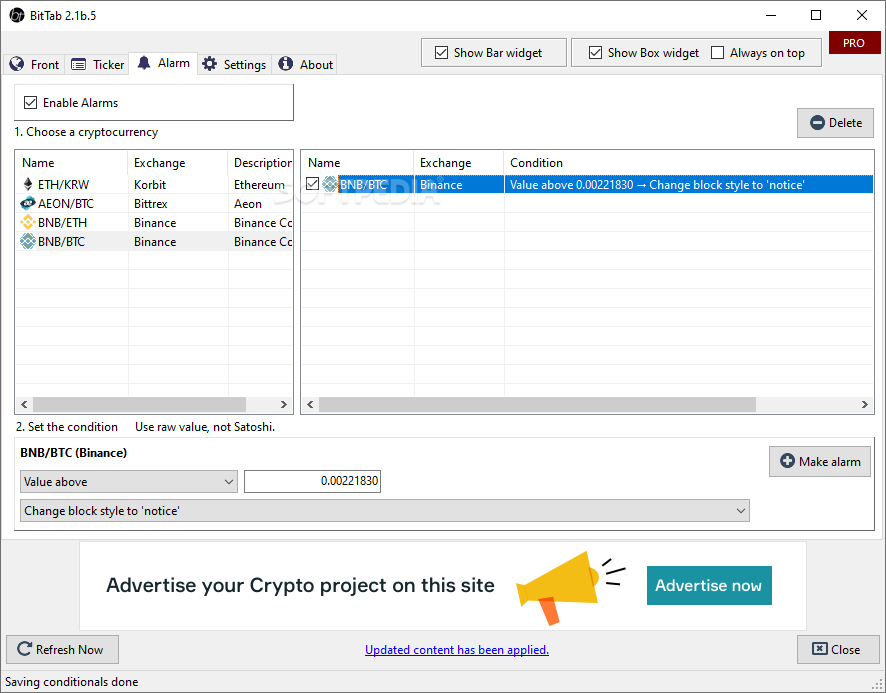Image resolution: width=886 pixels, height=693 pixels.
Task: Select the ETH/KRW row
Action: click(x=154, y=184)
